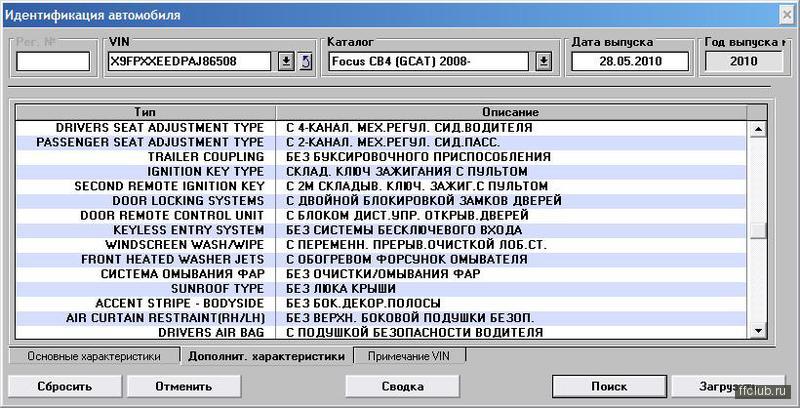Open the VIN dropdown list

[286, 62]
